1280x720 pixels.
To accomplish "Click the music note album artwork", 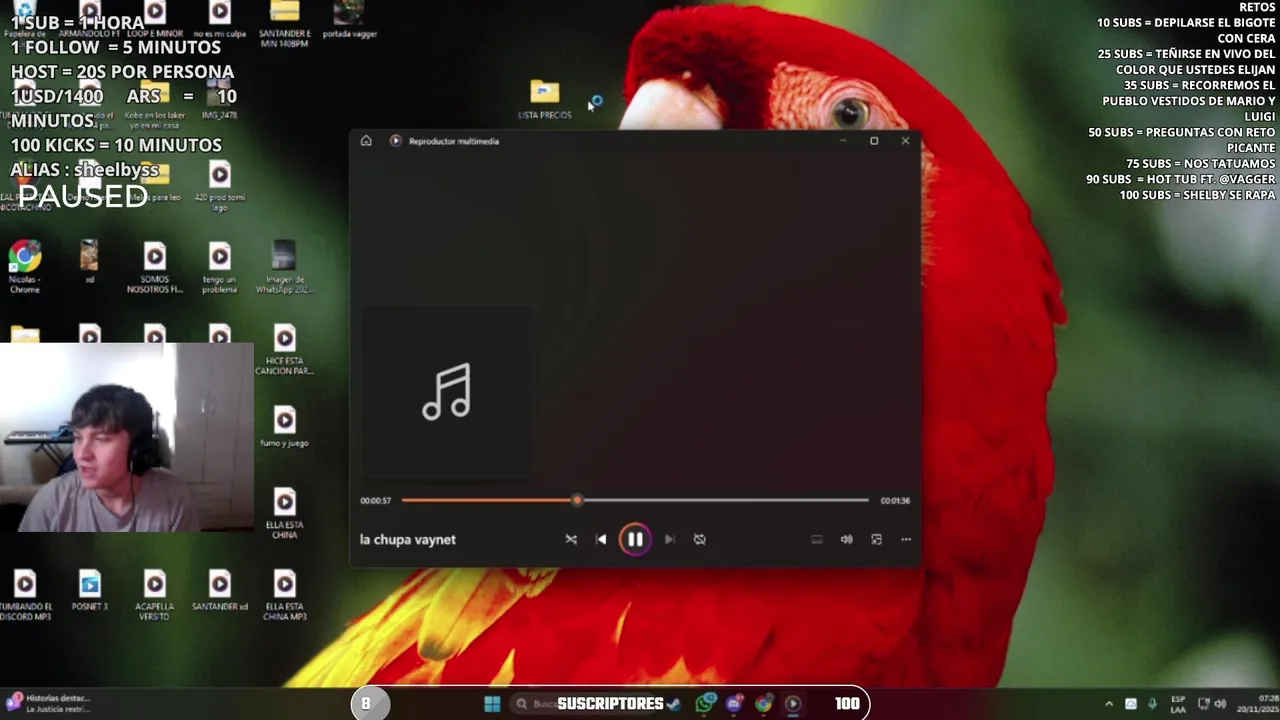I will tap(446, 392).
